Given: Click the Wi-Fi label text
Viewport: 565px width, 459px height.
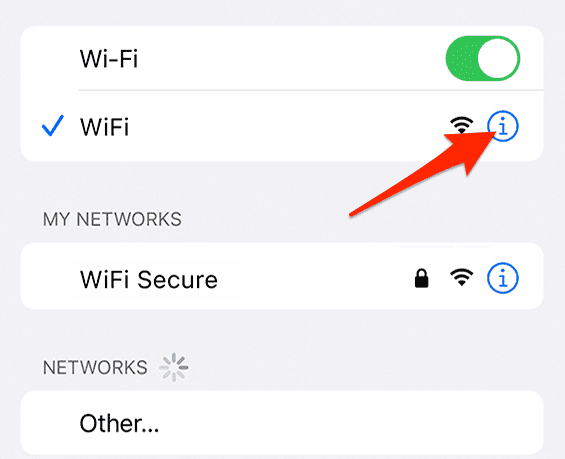Looking at the screenshot, I should coord(109,58).
